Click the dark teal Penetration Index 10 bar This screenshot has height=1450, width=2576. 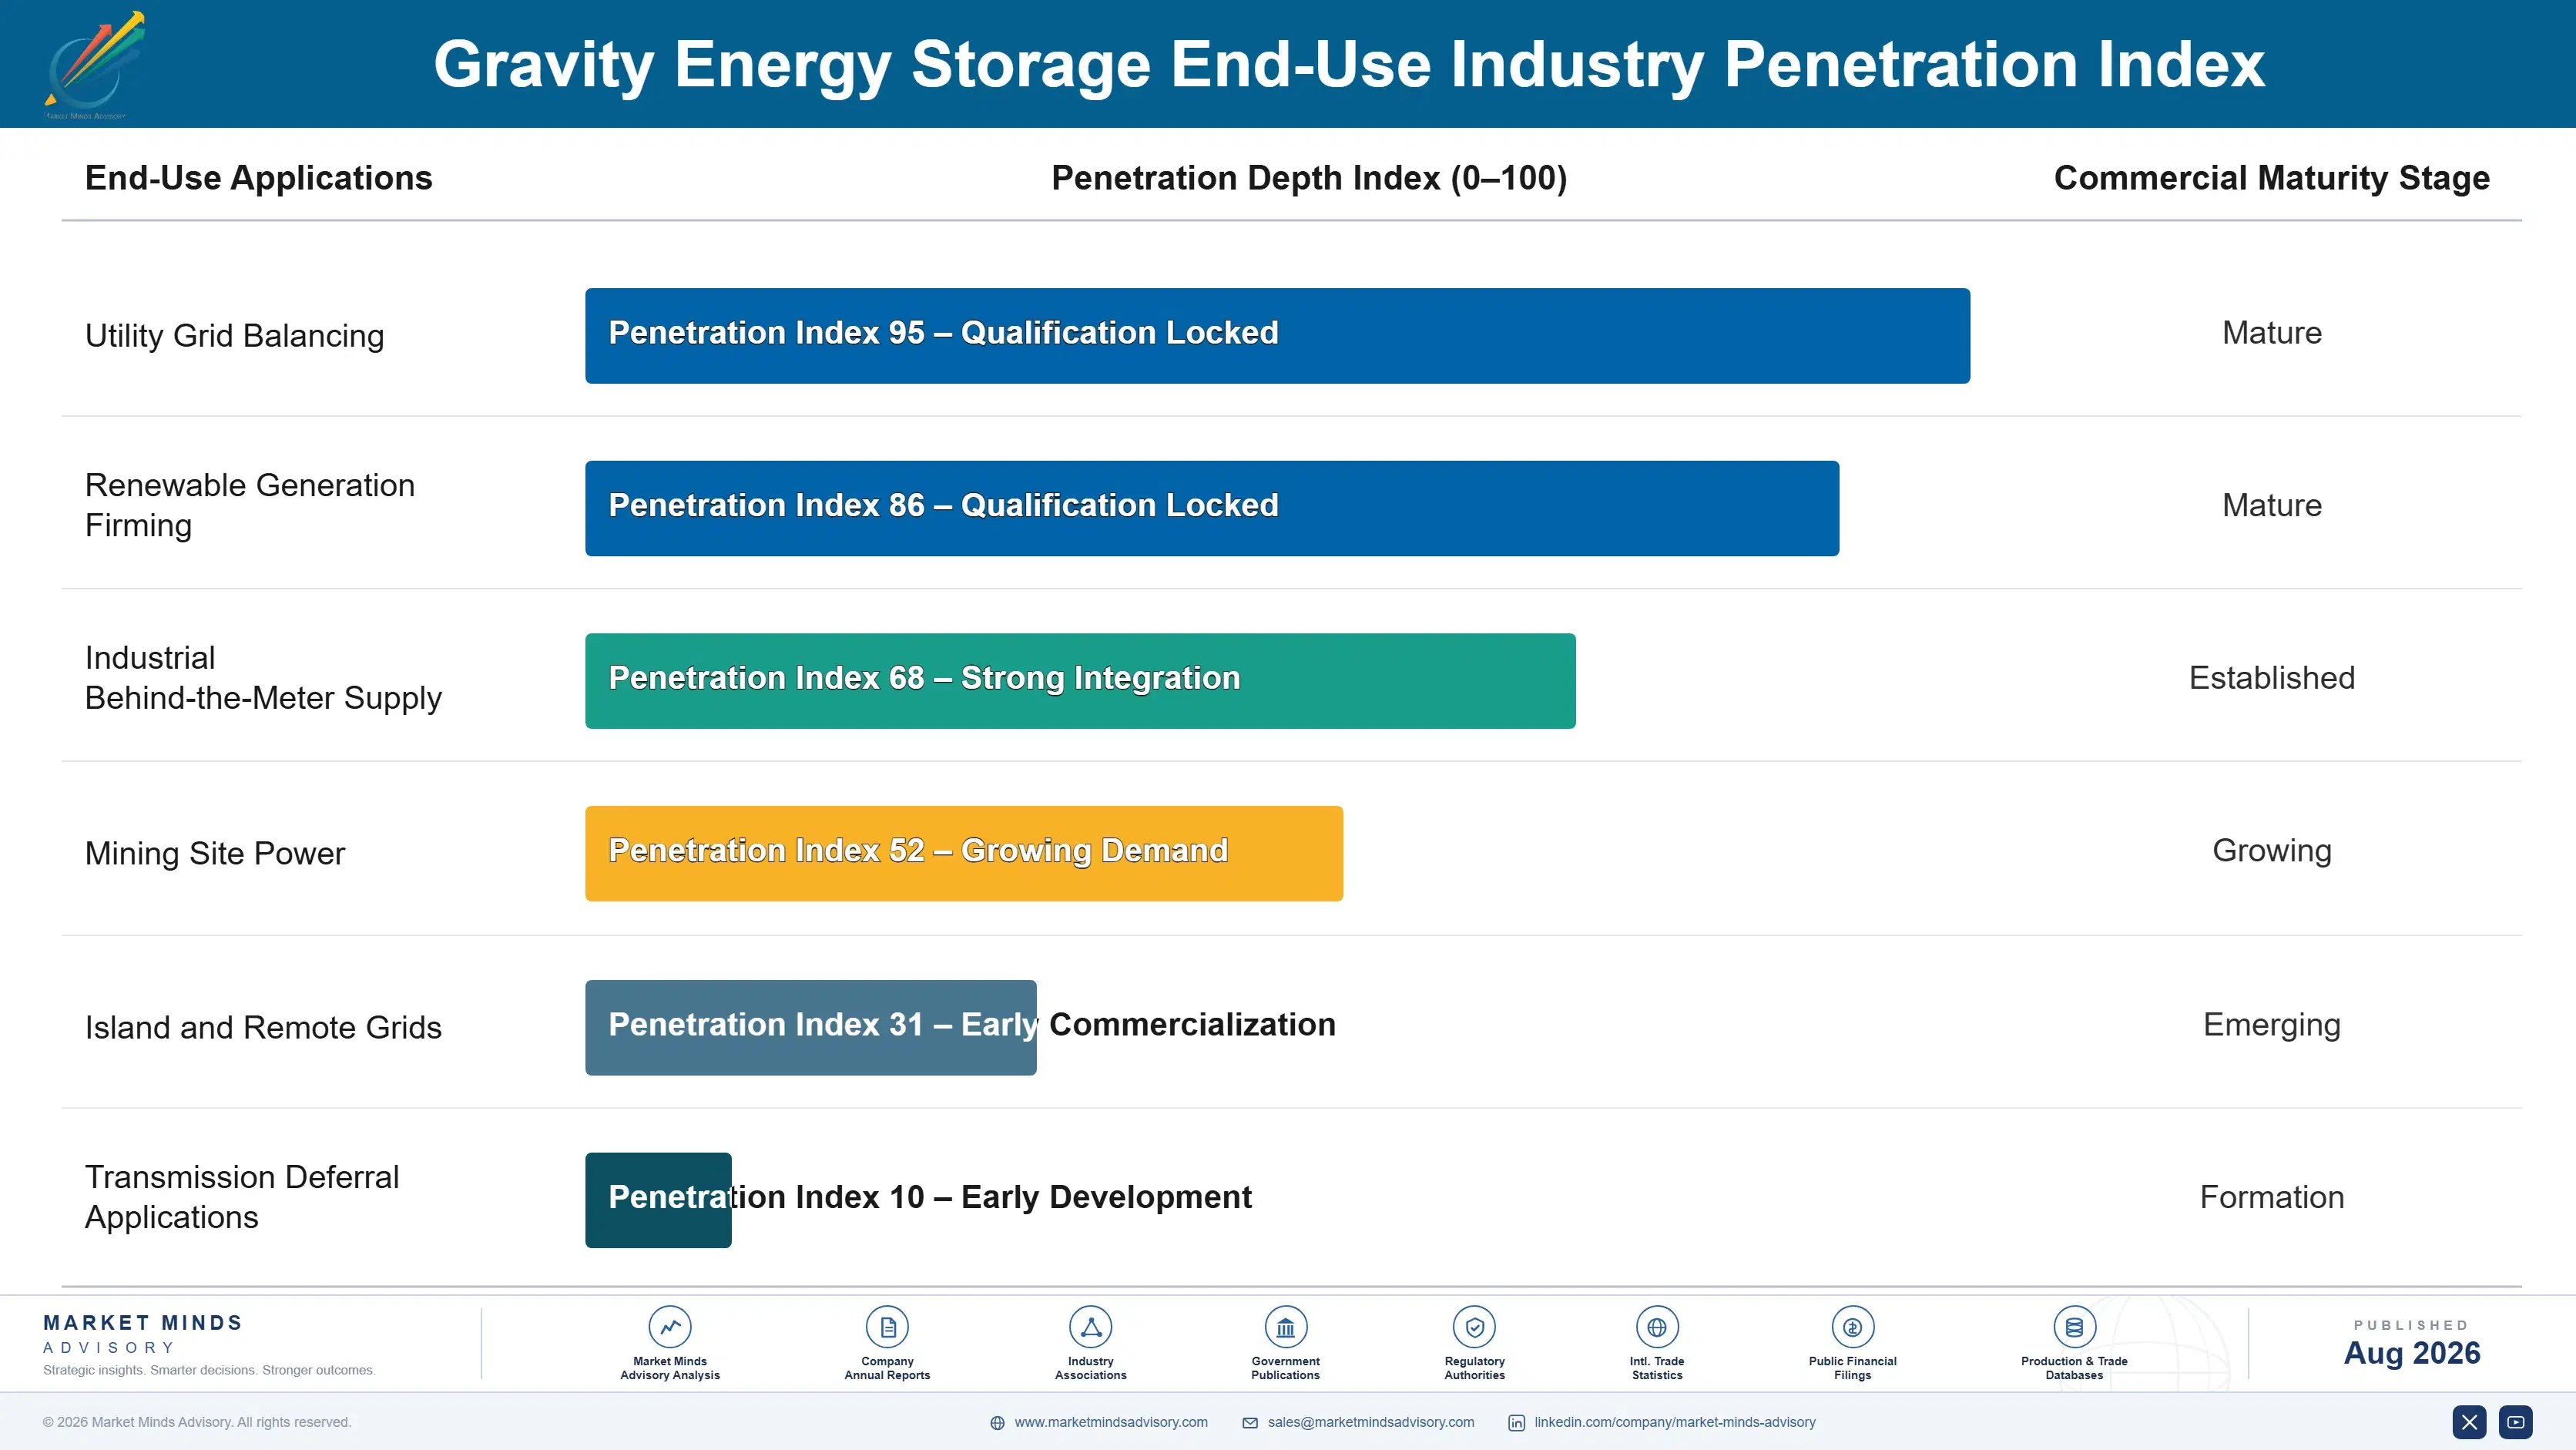[x=658, y=1200]
